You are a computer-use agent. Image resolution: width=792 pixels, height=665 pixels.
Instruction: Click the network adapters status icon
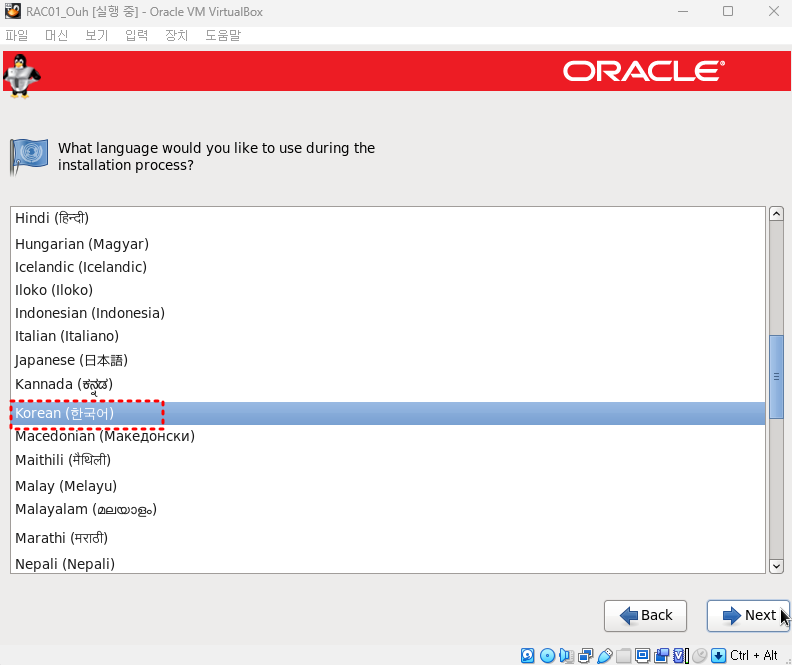pyautogui.click(x=585, y=655)
